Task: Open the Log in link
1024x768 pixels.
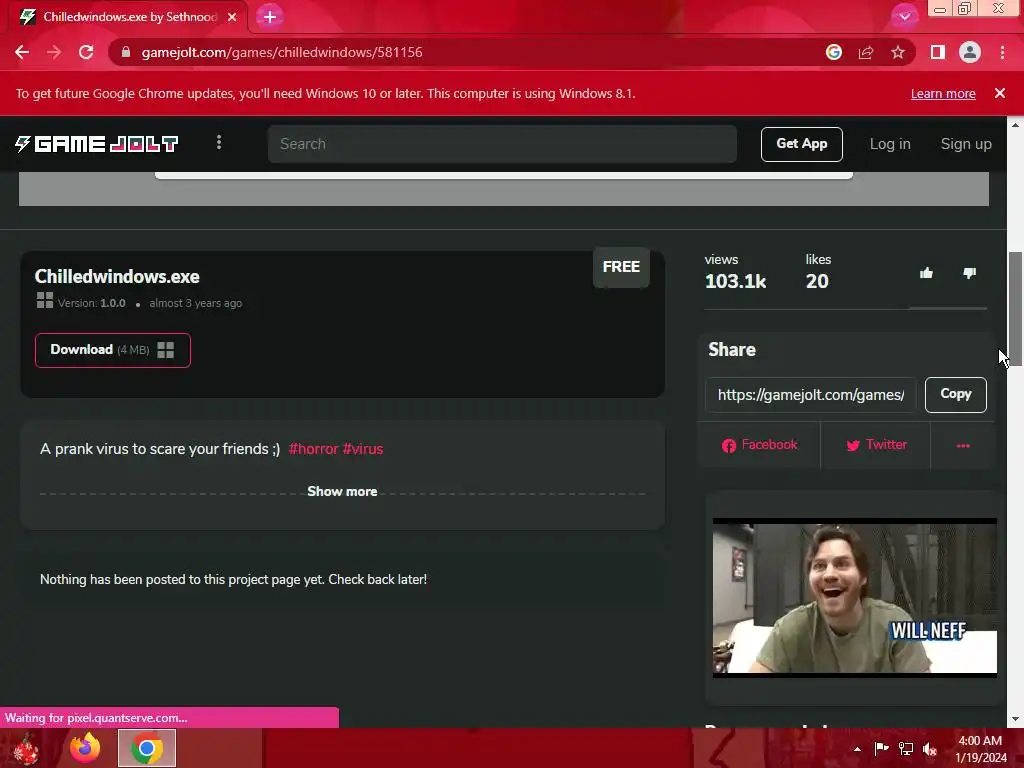Action: pyautogui.click(x=889, y=144)
